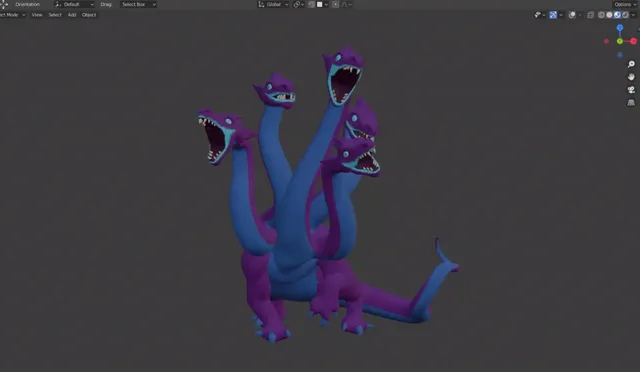Open the Select menu

click(x=55, y=15)
